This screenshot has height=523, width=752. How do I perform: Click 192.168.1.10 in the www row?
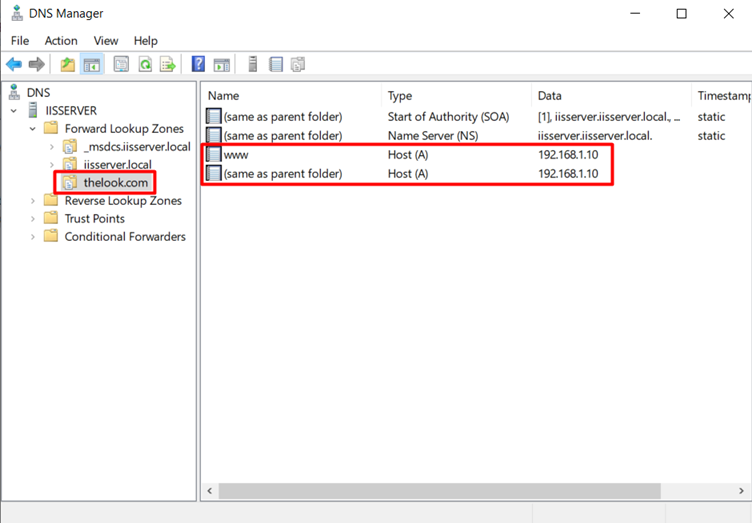568,154
